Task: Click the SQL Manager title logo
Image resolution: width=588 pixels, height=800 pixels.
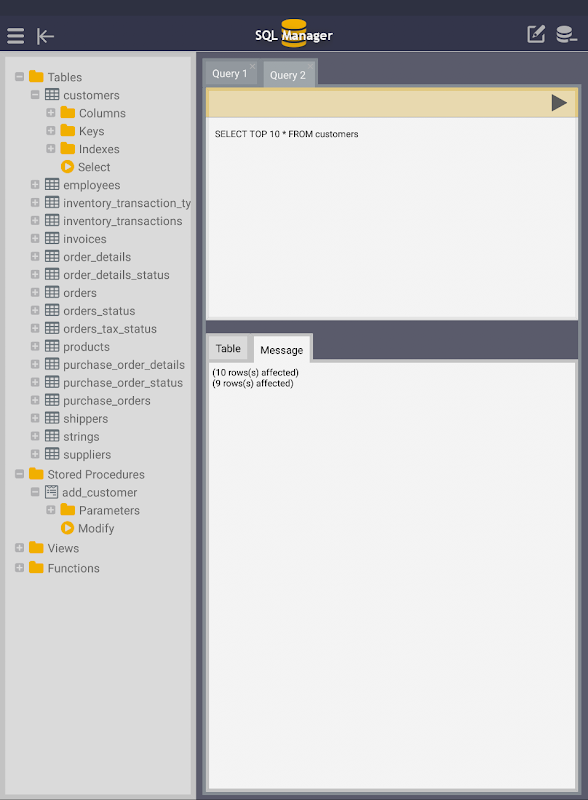Action: (x=293, y=35)
